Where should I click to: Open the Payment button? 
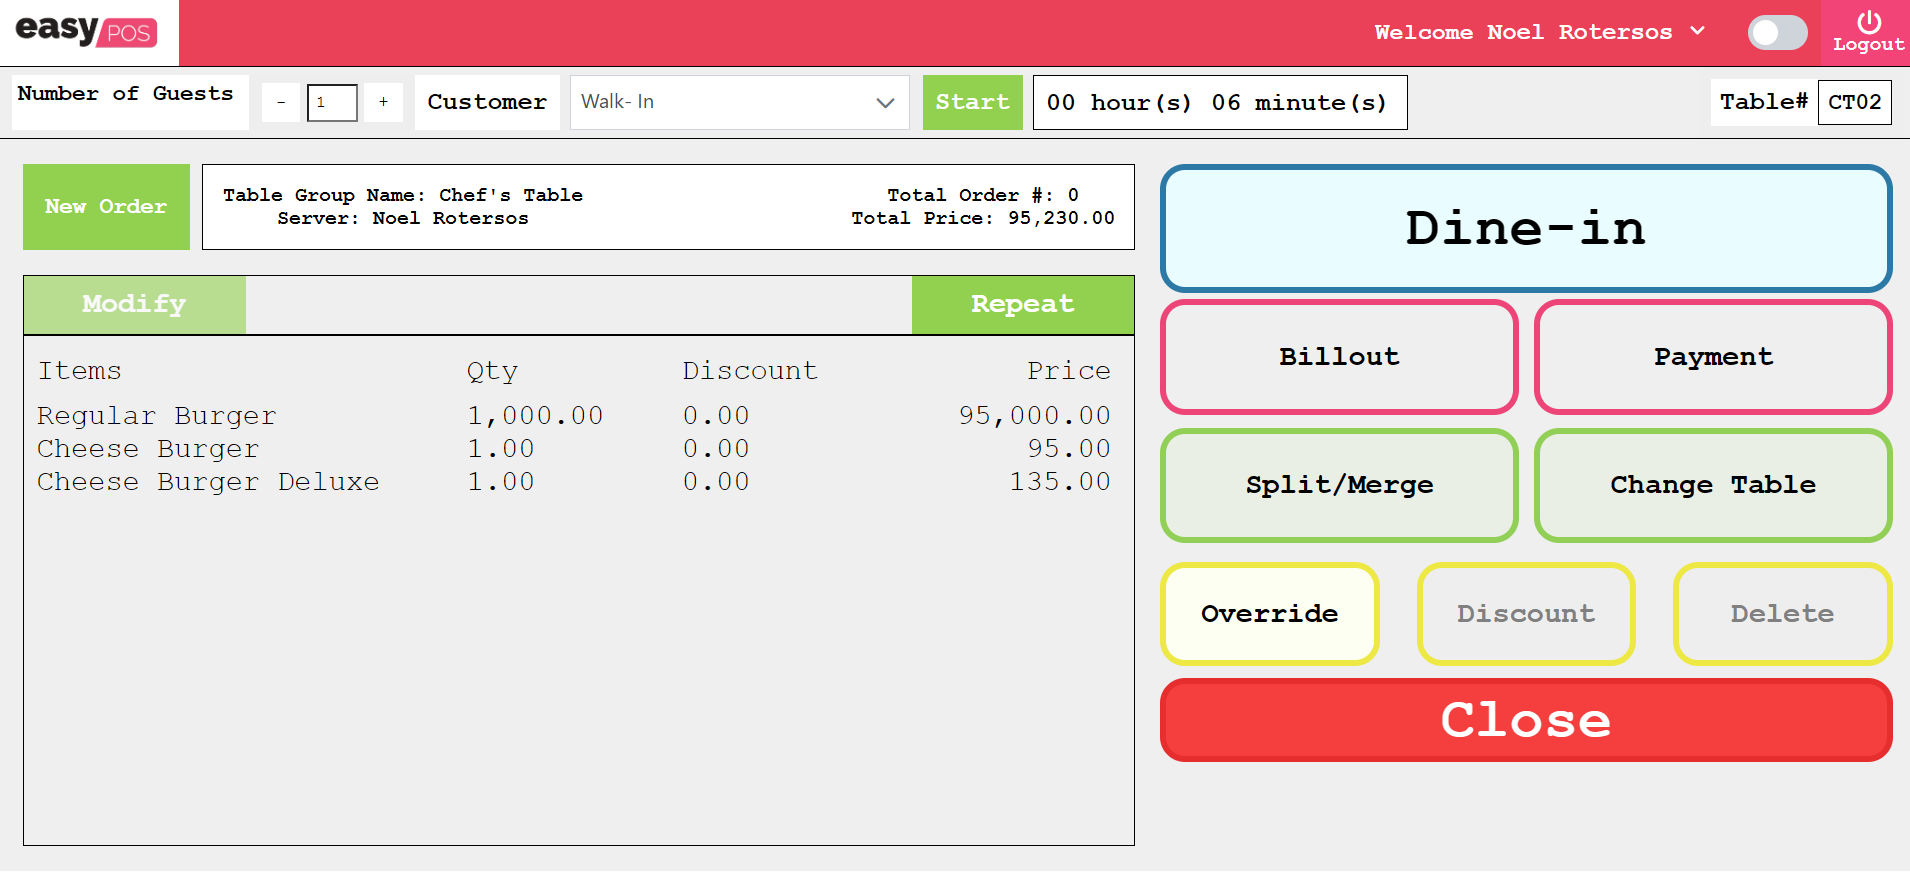click(x=1713, y=357)
